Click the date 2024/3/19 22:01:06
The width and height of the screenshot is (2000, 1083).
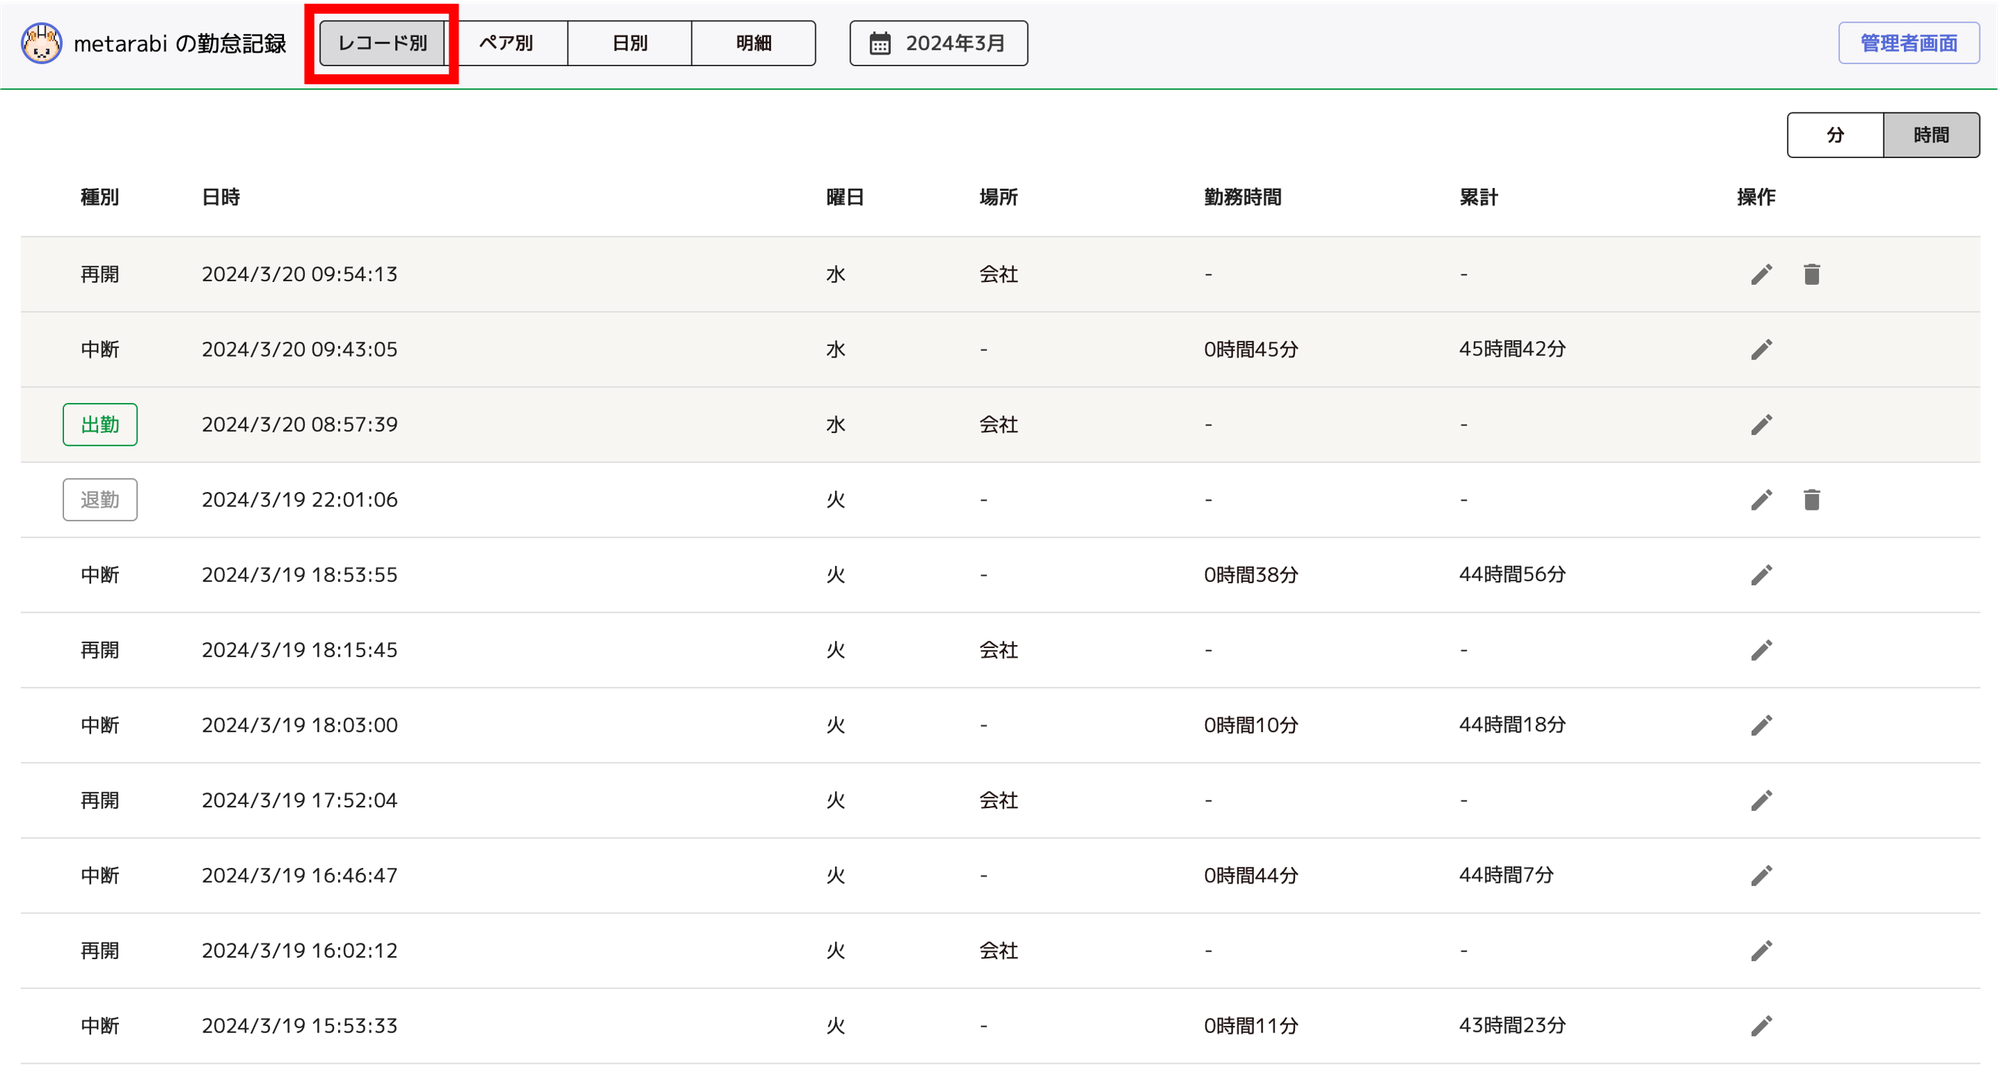click(300, 500)
